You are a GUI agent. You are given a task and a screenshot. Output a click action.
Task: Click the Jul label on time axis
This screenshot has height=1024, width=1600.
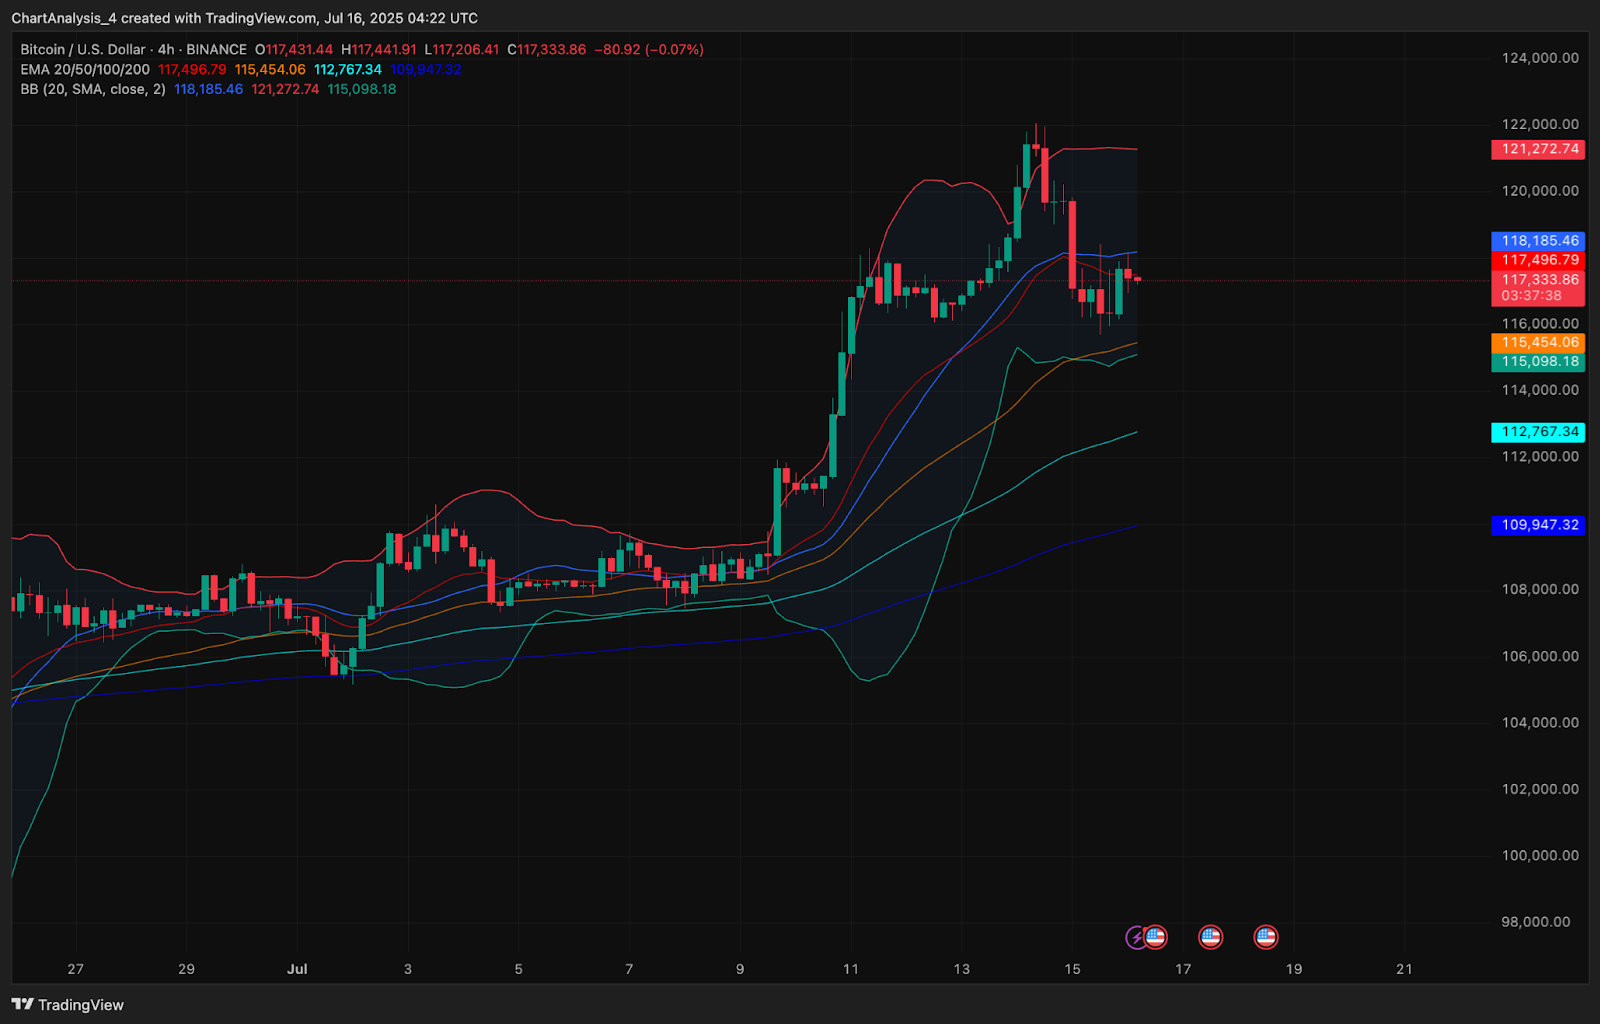click(297, 969)
